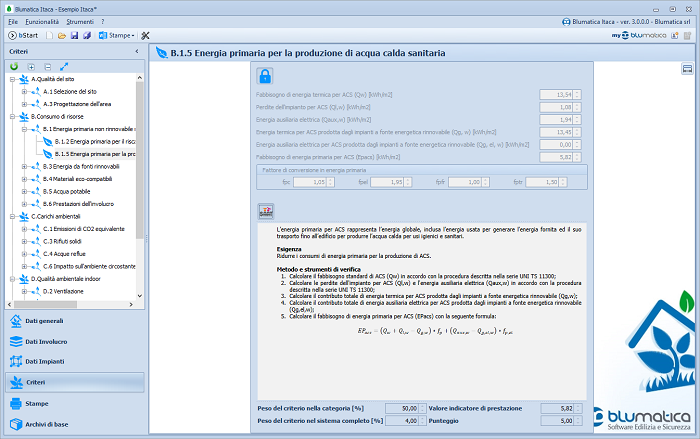This screenshot has height=439, width=700.
Task: Switch to Dati generali section
Action: (44, 321)
